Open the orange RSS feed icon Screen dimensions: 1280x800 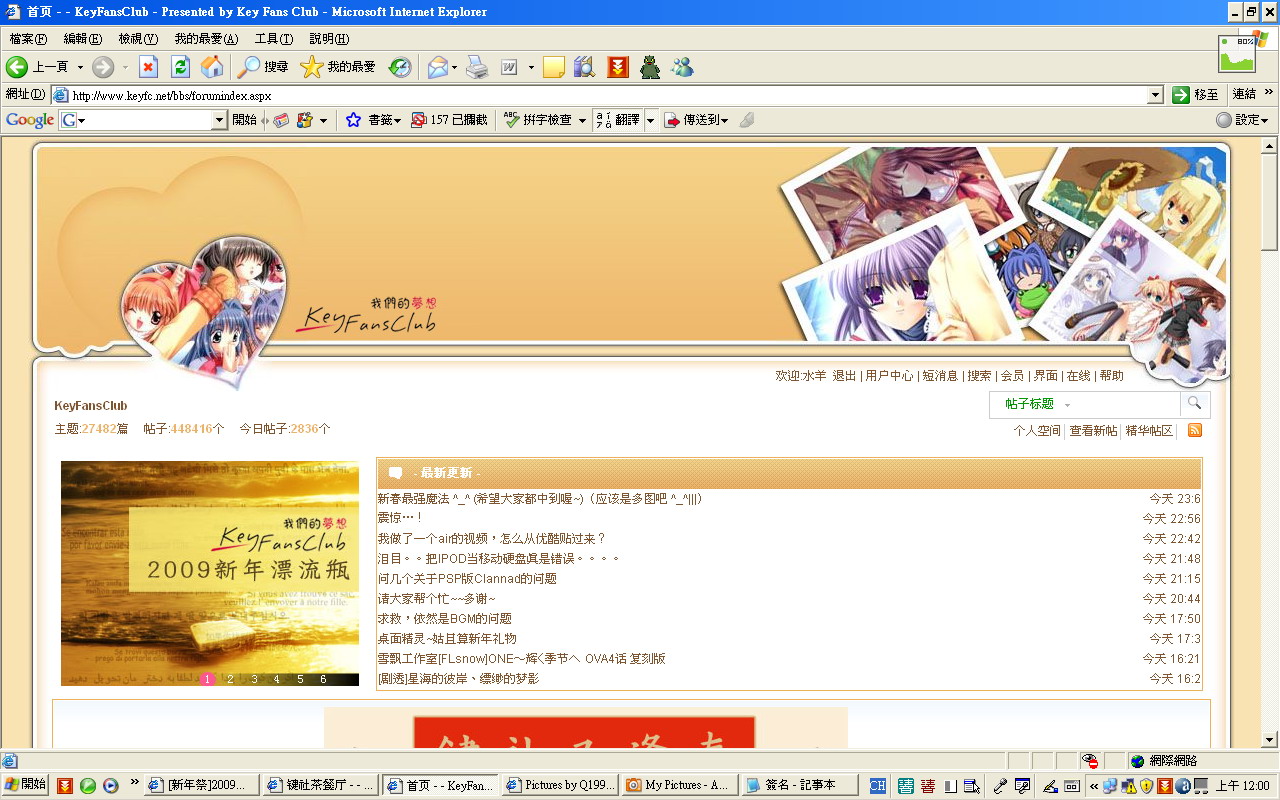tap(1194, 430)
